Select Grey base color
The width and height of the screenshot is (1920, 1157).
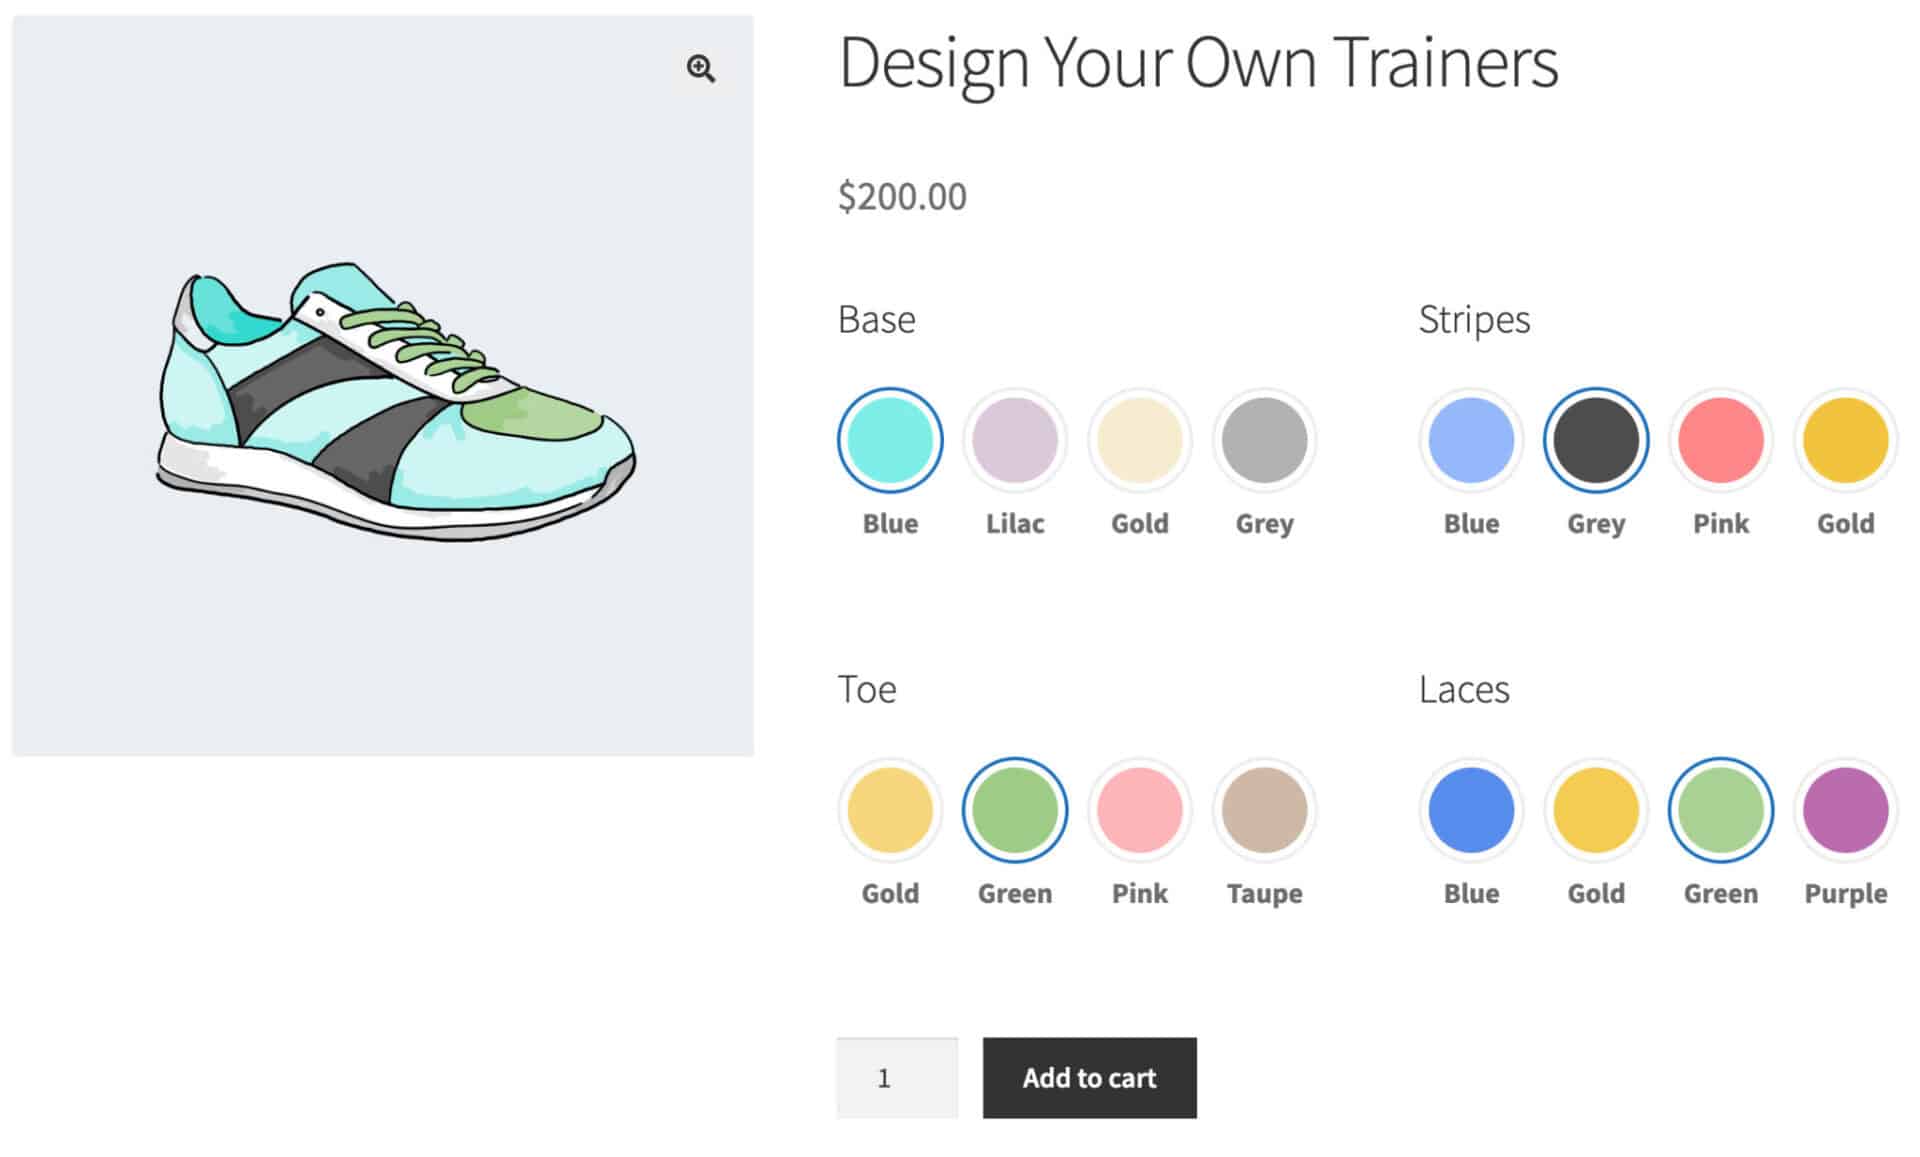point(1264,440)
